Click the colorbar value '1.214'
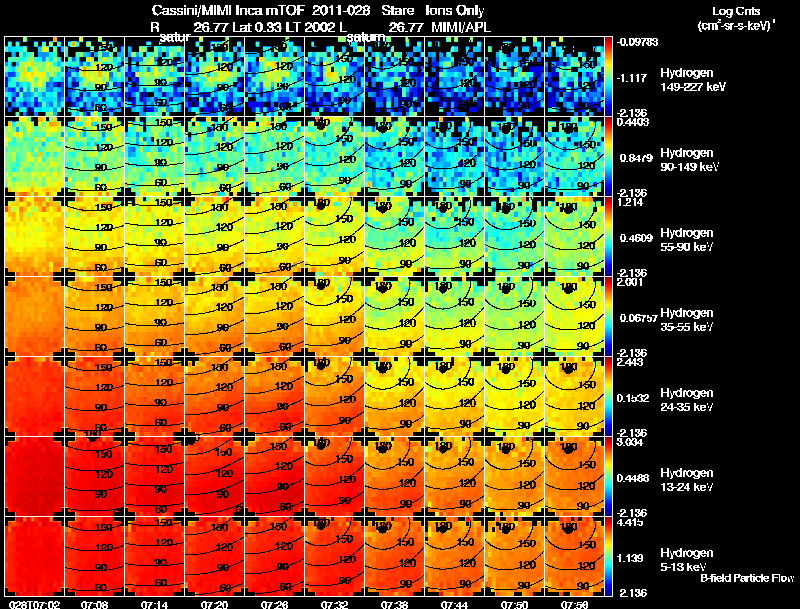 click(x=630, y=202)
